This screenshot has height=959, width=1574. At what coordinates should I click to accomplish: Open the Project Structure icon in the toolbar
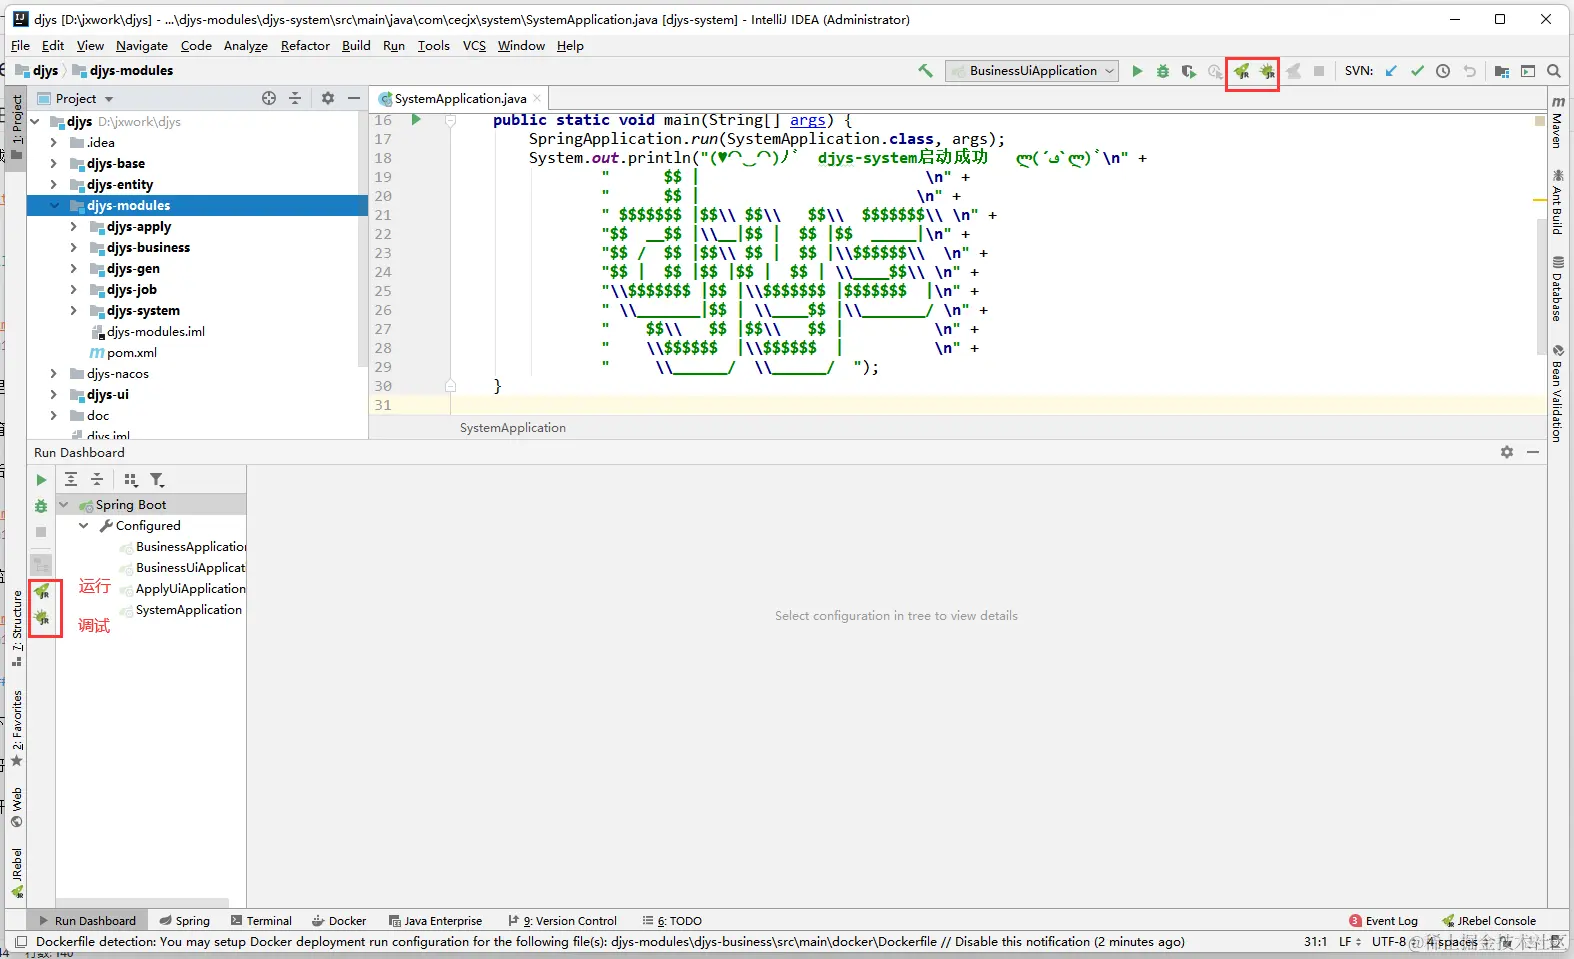point(1502,71)
